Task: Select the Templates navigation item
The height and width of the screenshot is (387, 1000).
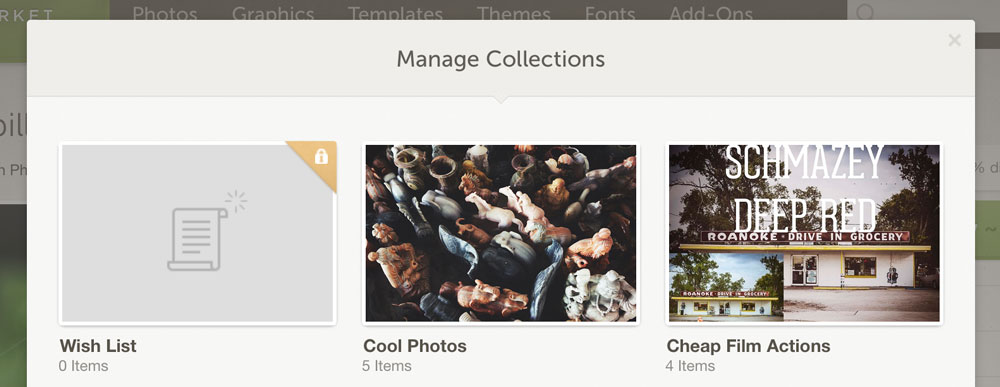Action: coord(395,14)
